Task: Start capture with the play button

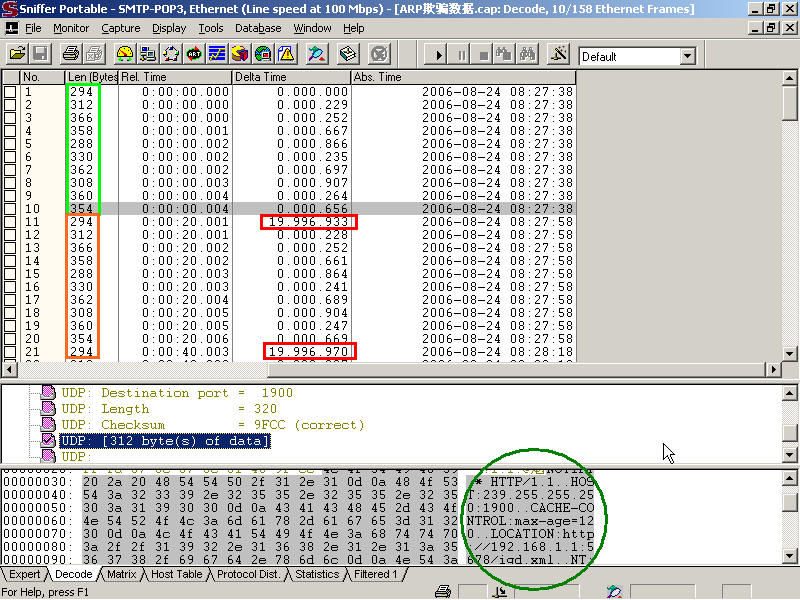Action: [438, 54]
